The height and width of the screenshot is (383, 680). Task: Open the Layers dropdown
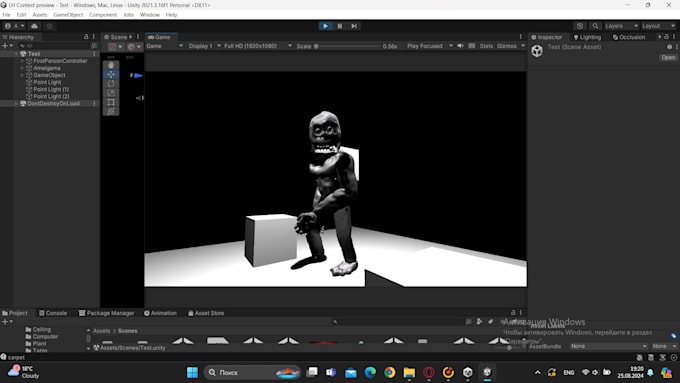621,26
